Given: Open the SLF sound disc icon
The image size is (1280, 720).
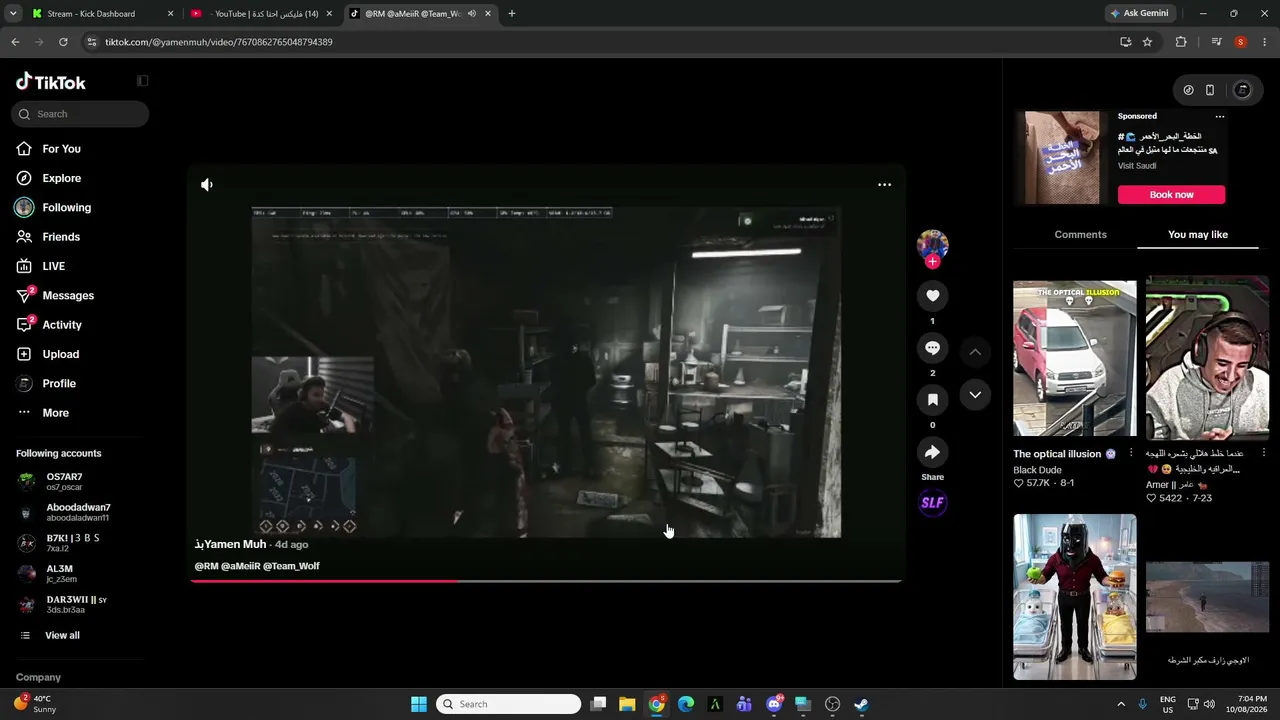Looking at the screenshot, I should click(x=932, y=503).
